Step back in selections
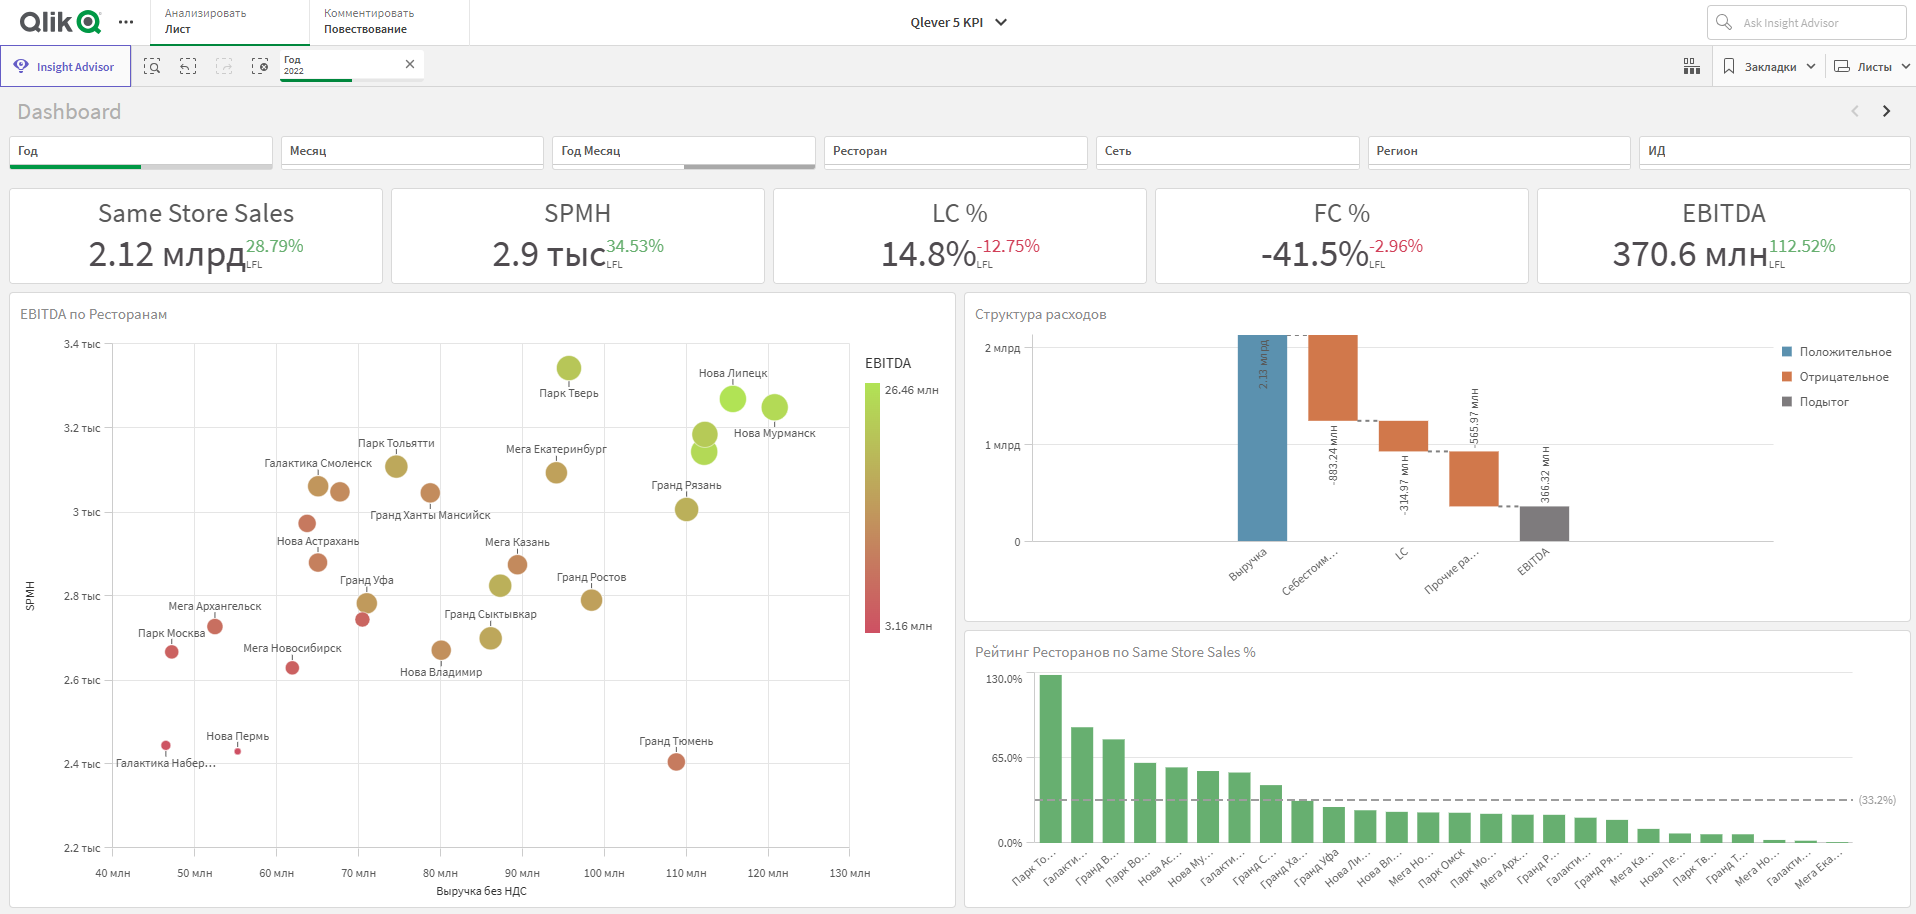 (188, 66)
